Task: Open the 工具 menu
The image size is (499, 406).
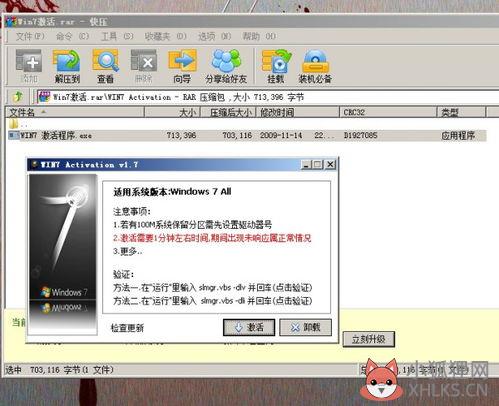Action: 117,36
